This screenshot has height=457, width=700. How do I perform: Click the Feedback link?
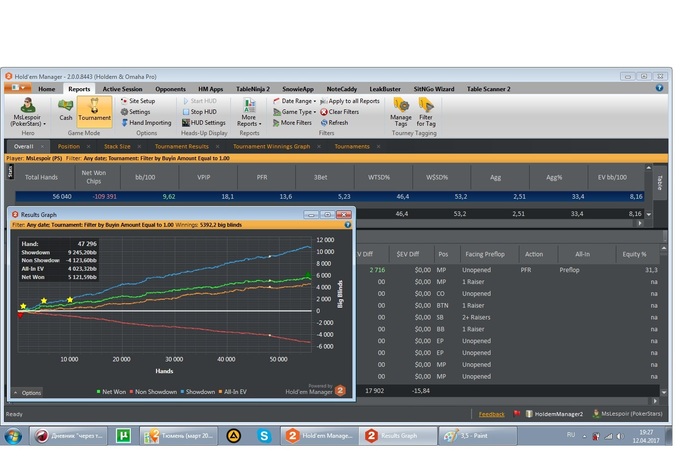492,414
